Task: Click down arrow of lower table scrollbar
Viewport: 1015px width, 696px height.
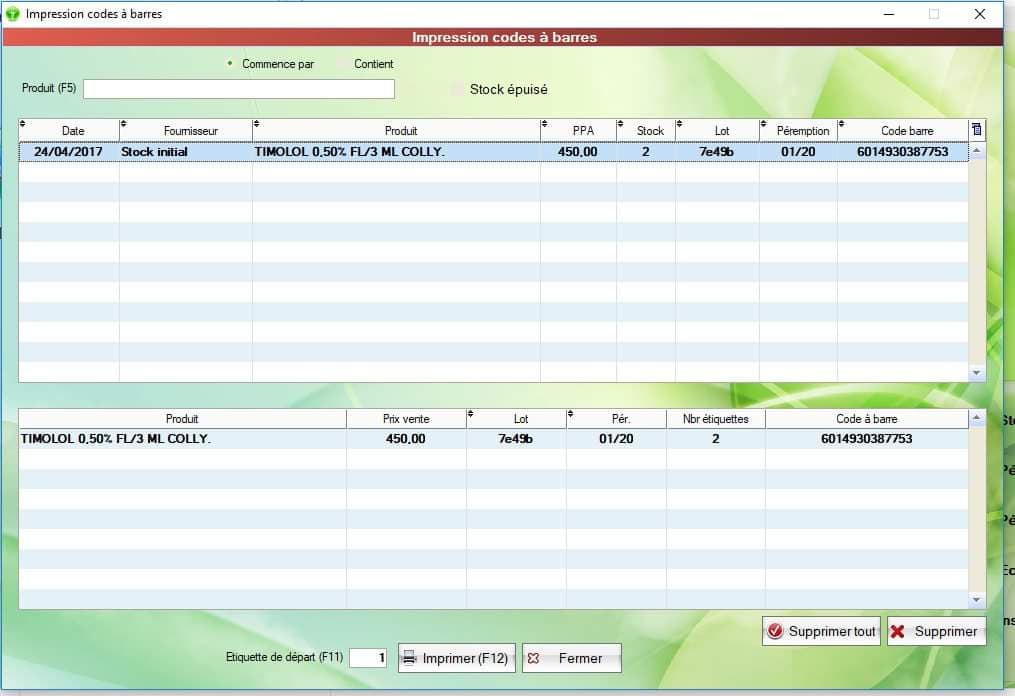Action: click(x=977, y=600)
